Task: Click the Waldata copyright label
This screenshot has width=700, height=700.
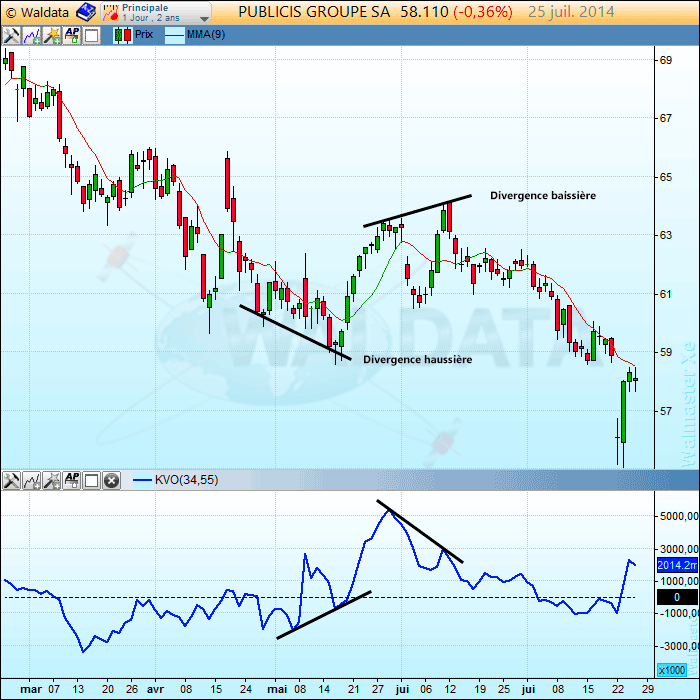Action: 38,12
